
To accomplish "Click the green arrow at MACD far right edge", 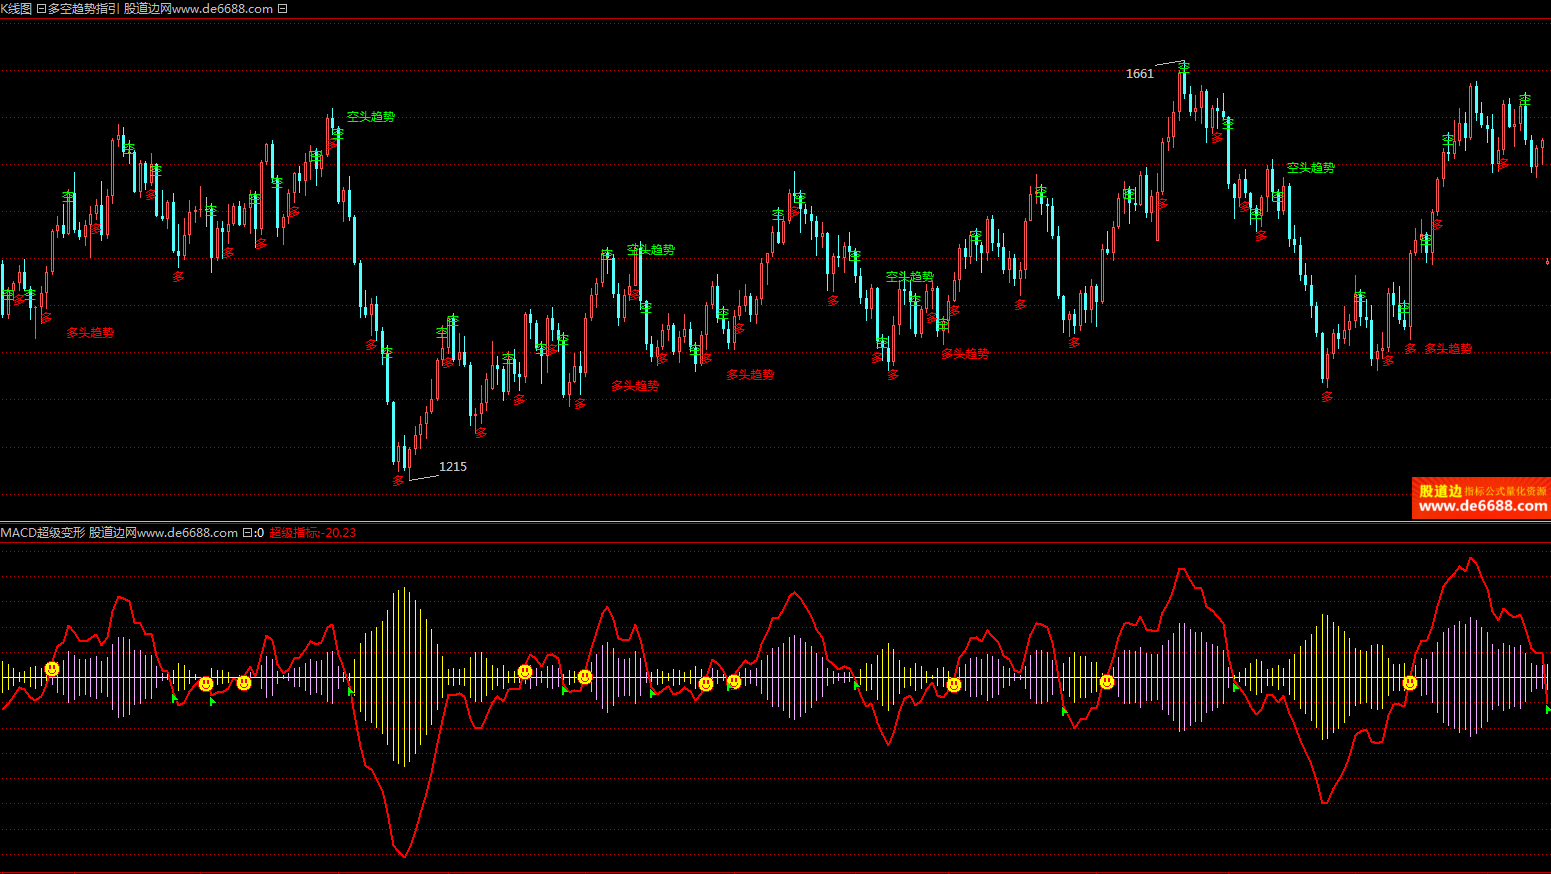I will coord(1547,709).
